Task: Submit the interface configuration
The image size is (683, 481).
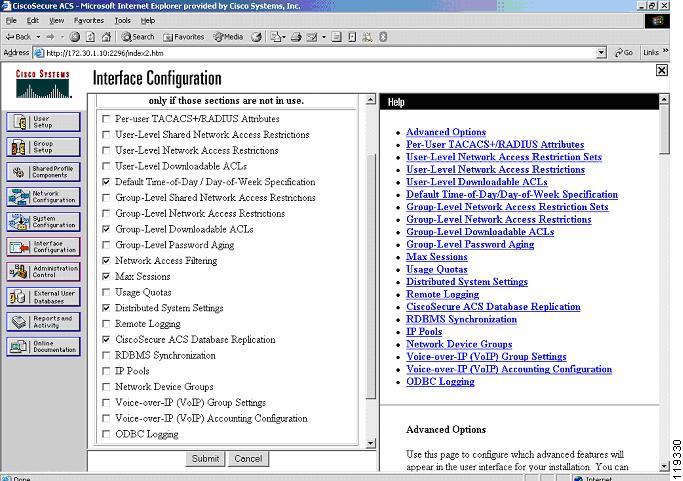Action: pyautogui.click(x=205, y=458)
